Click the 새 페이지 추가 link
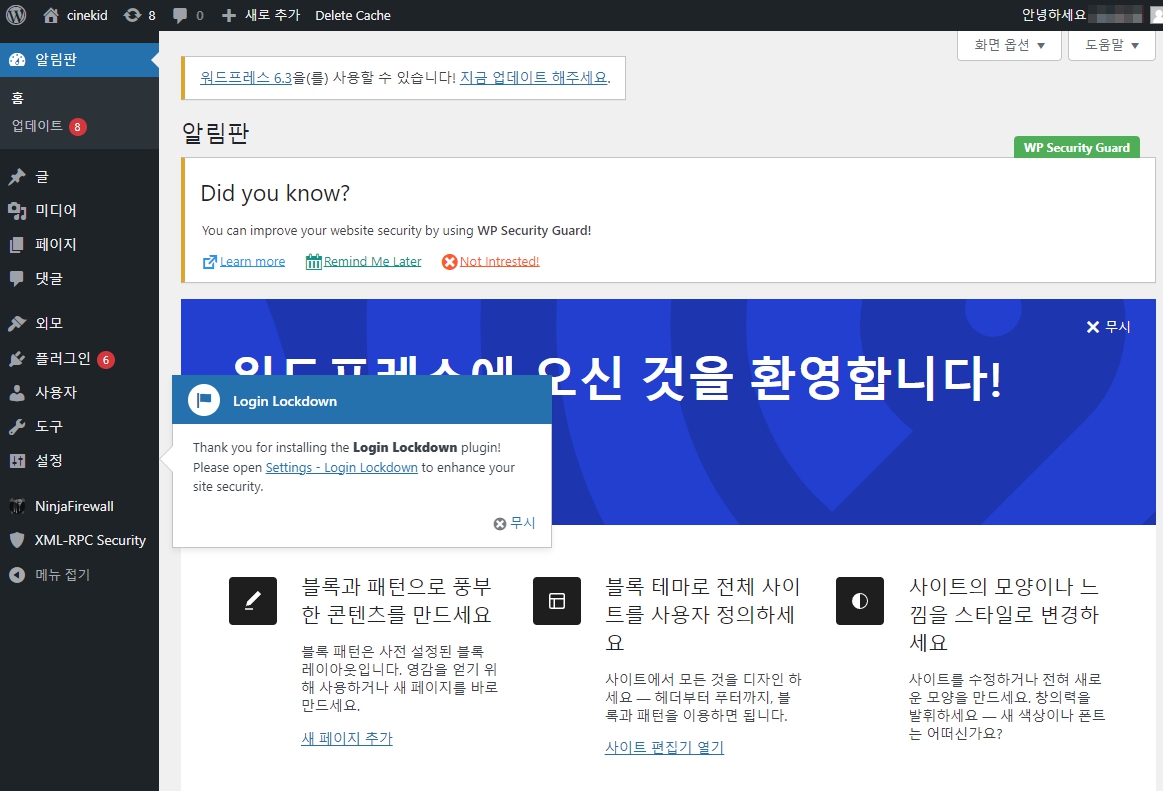This screenshot has width=1163, height=791. pos(346,738)
